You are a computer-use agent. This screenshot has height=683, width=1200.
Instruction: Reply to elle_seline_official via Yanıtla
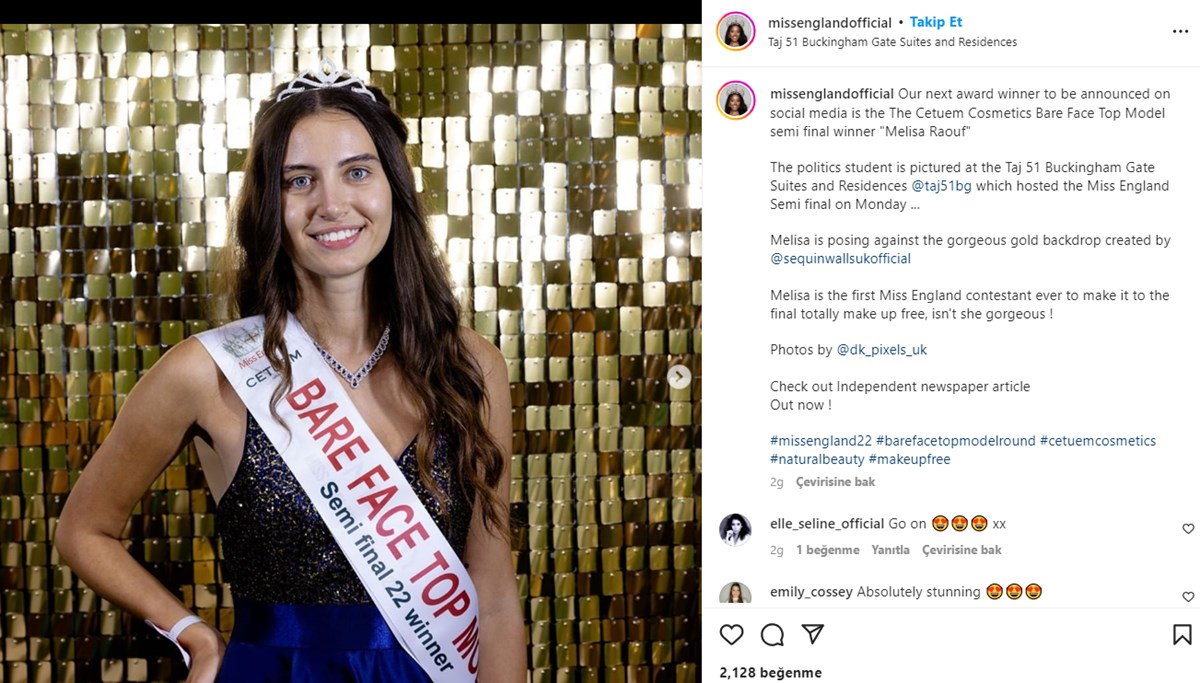pyautogui.click(x=890, y=550)
